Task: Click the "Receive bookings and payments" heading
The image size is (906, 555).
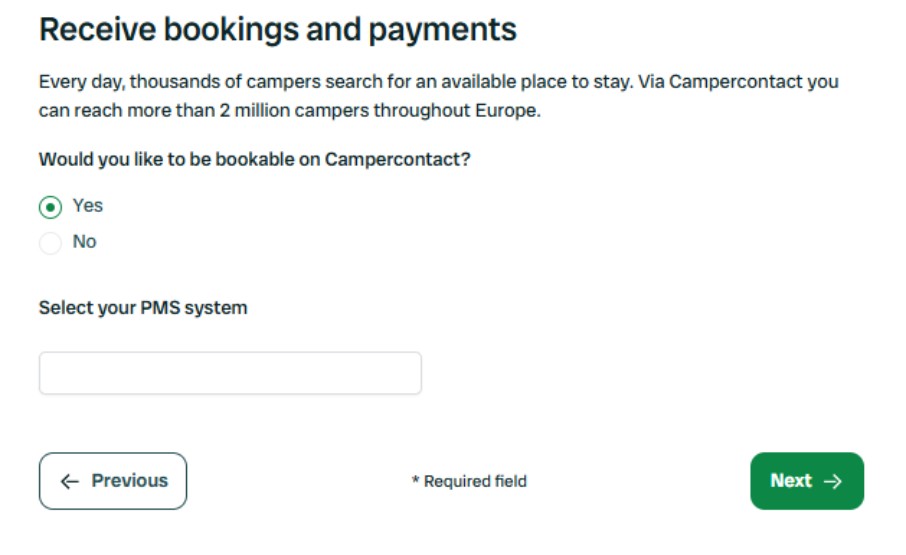Action: pyautogui.click(x=278, y=30)
